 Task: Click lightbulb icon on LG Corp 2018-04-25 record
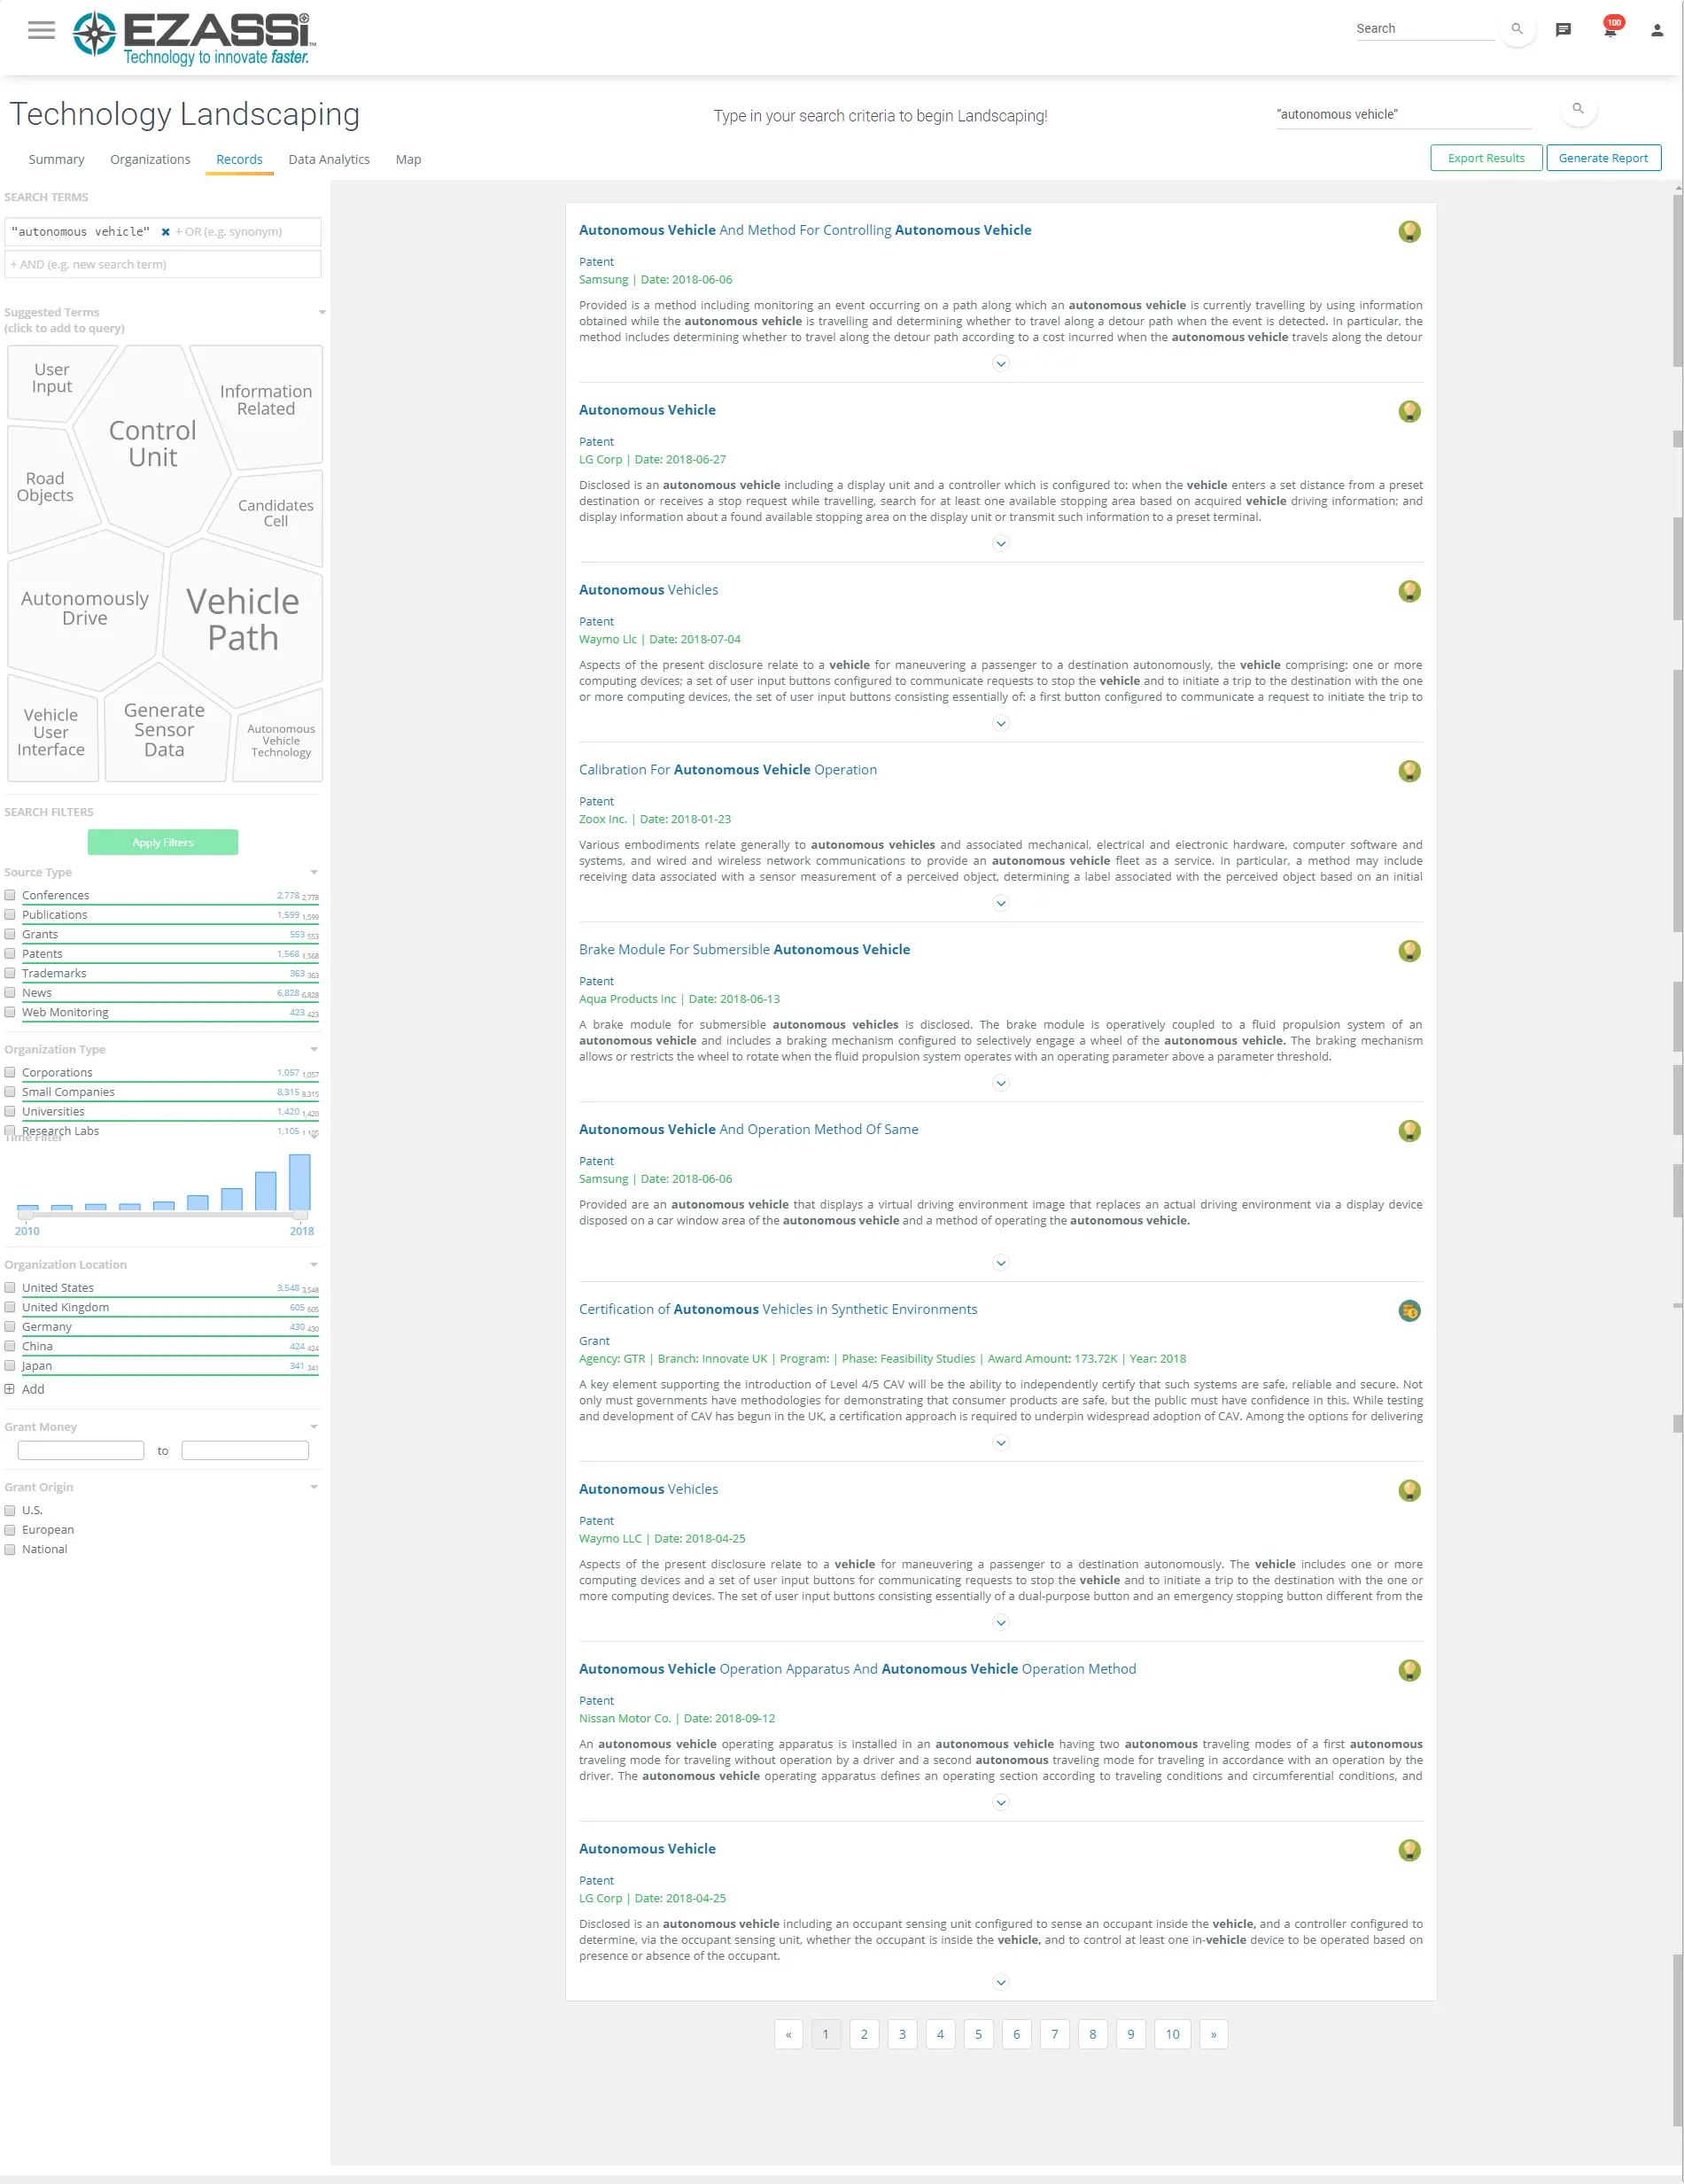click(x=1409, y=1851)
